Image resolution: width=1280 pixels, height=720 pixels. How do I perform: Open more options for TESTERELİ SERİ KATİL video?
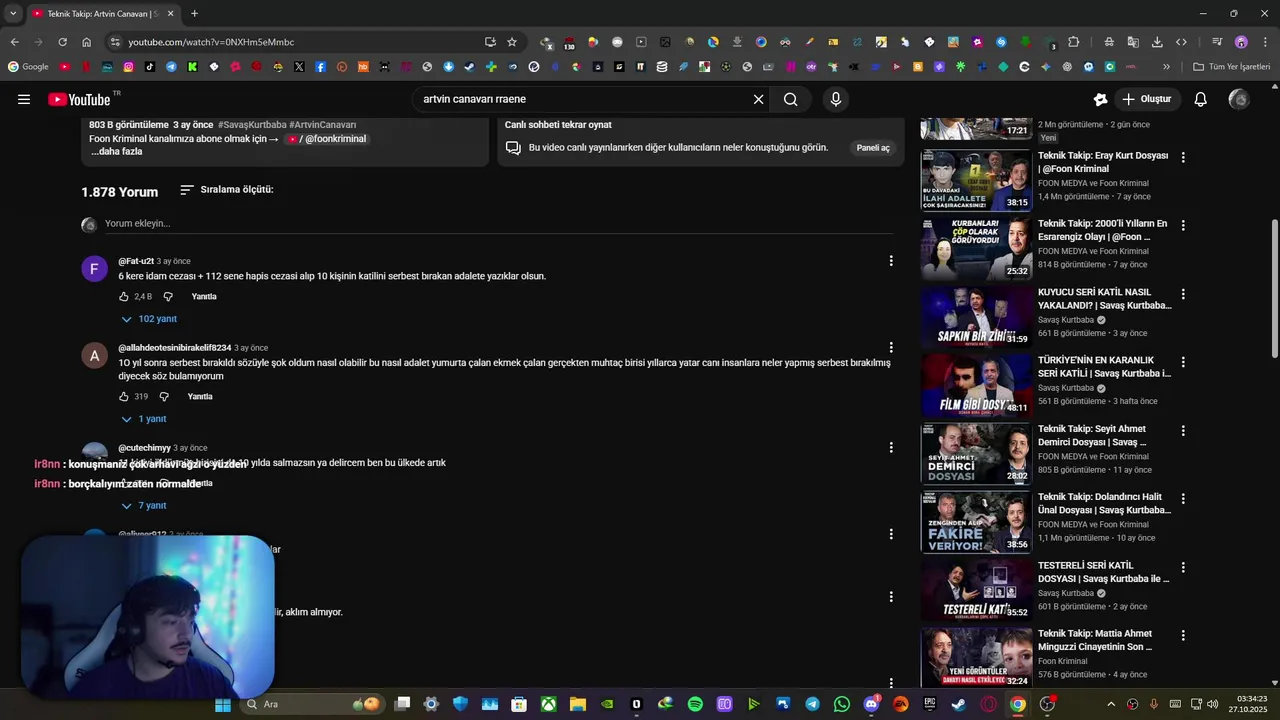1183,567
